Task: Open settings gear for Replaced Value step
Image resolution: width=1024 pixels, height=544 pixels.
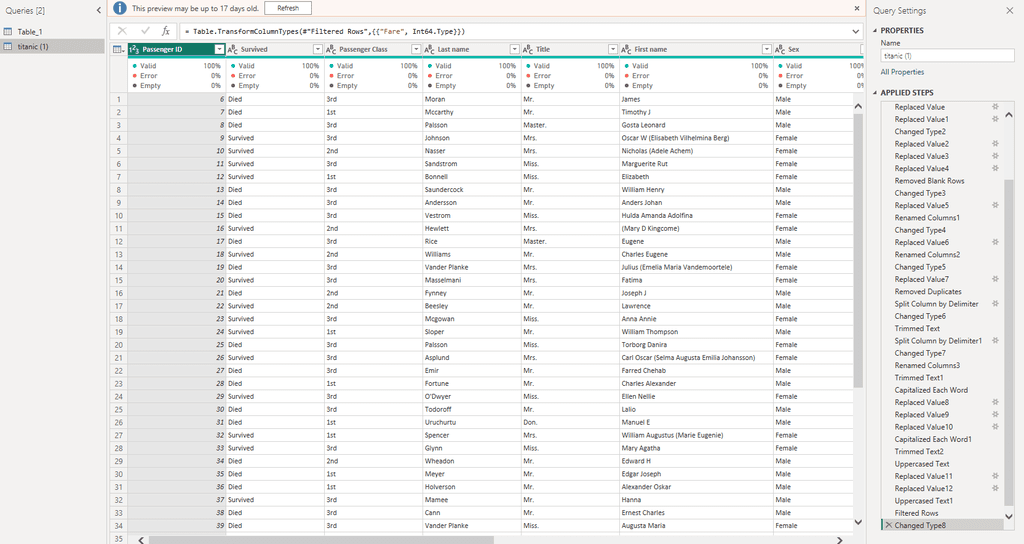Action: [995, 106]
